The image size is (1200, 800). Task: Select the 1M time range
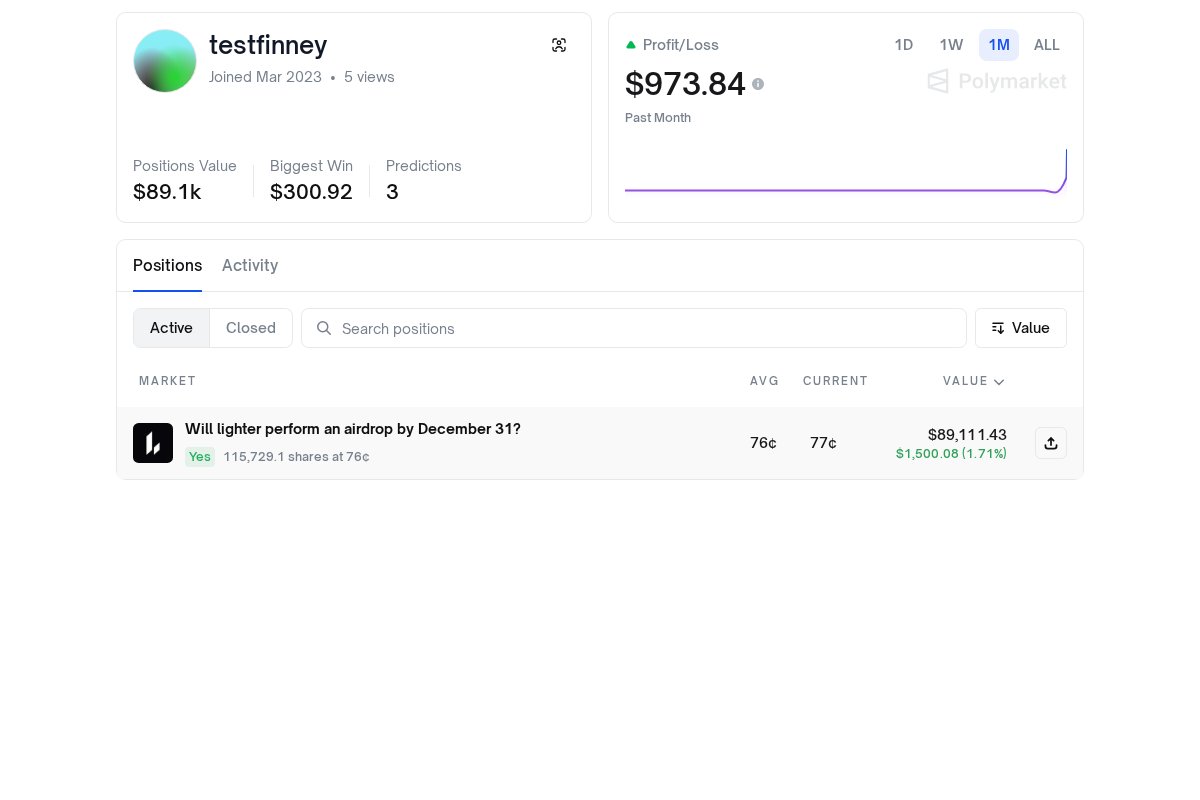coord(999,45)
